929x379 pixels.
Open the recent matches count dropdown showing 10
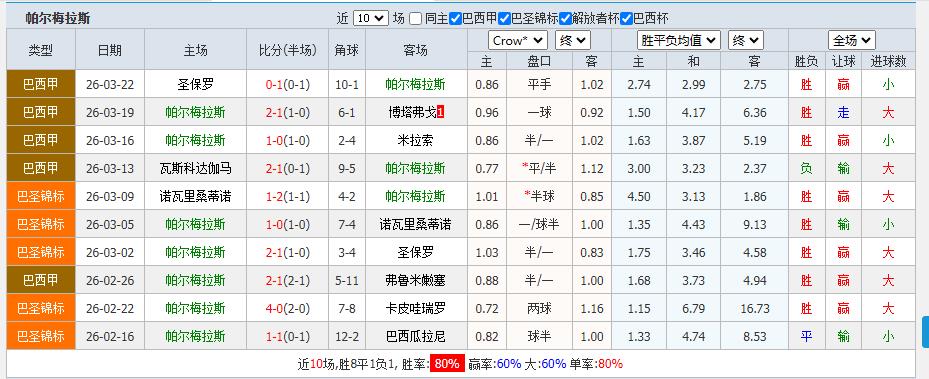370,18
